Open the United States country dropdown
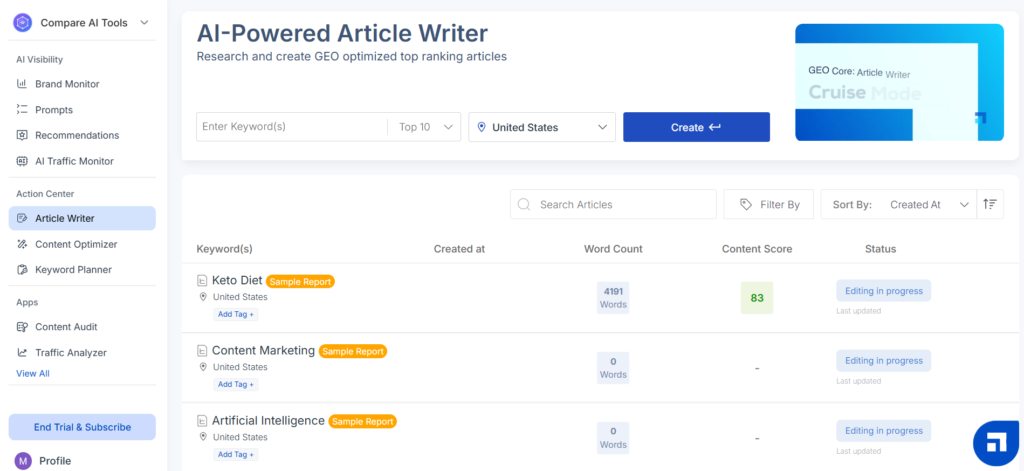 542,127
